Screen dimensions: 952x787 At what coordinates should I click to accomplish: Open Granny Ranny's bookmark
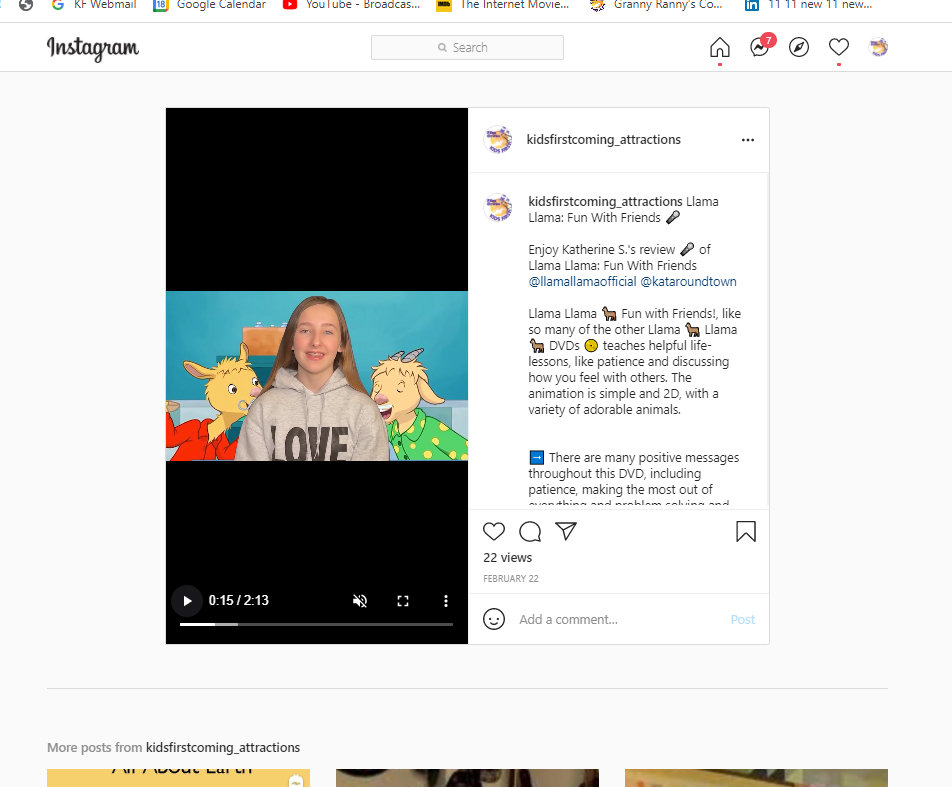(x=656, y=5)
